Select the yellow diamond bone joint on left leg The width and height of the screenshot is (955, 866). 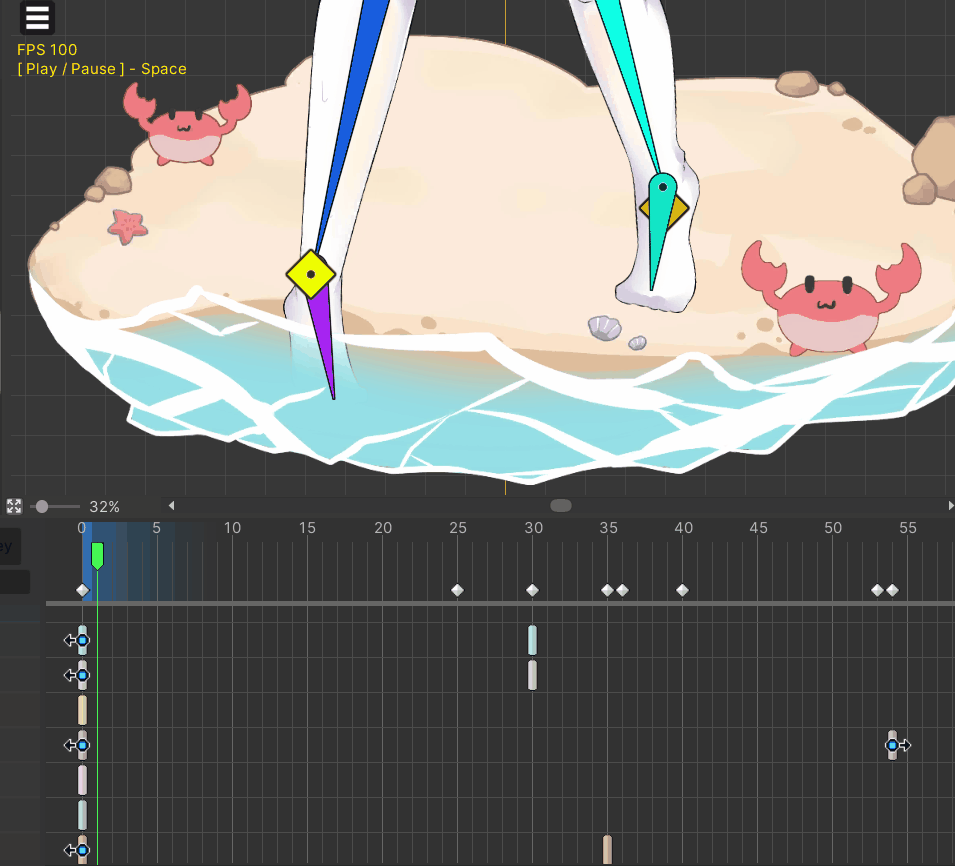(311, 274)
